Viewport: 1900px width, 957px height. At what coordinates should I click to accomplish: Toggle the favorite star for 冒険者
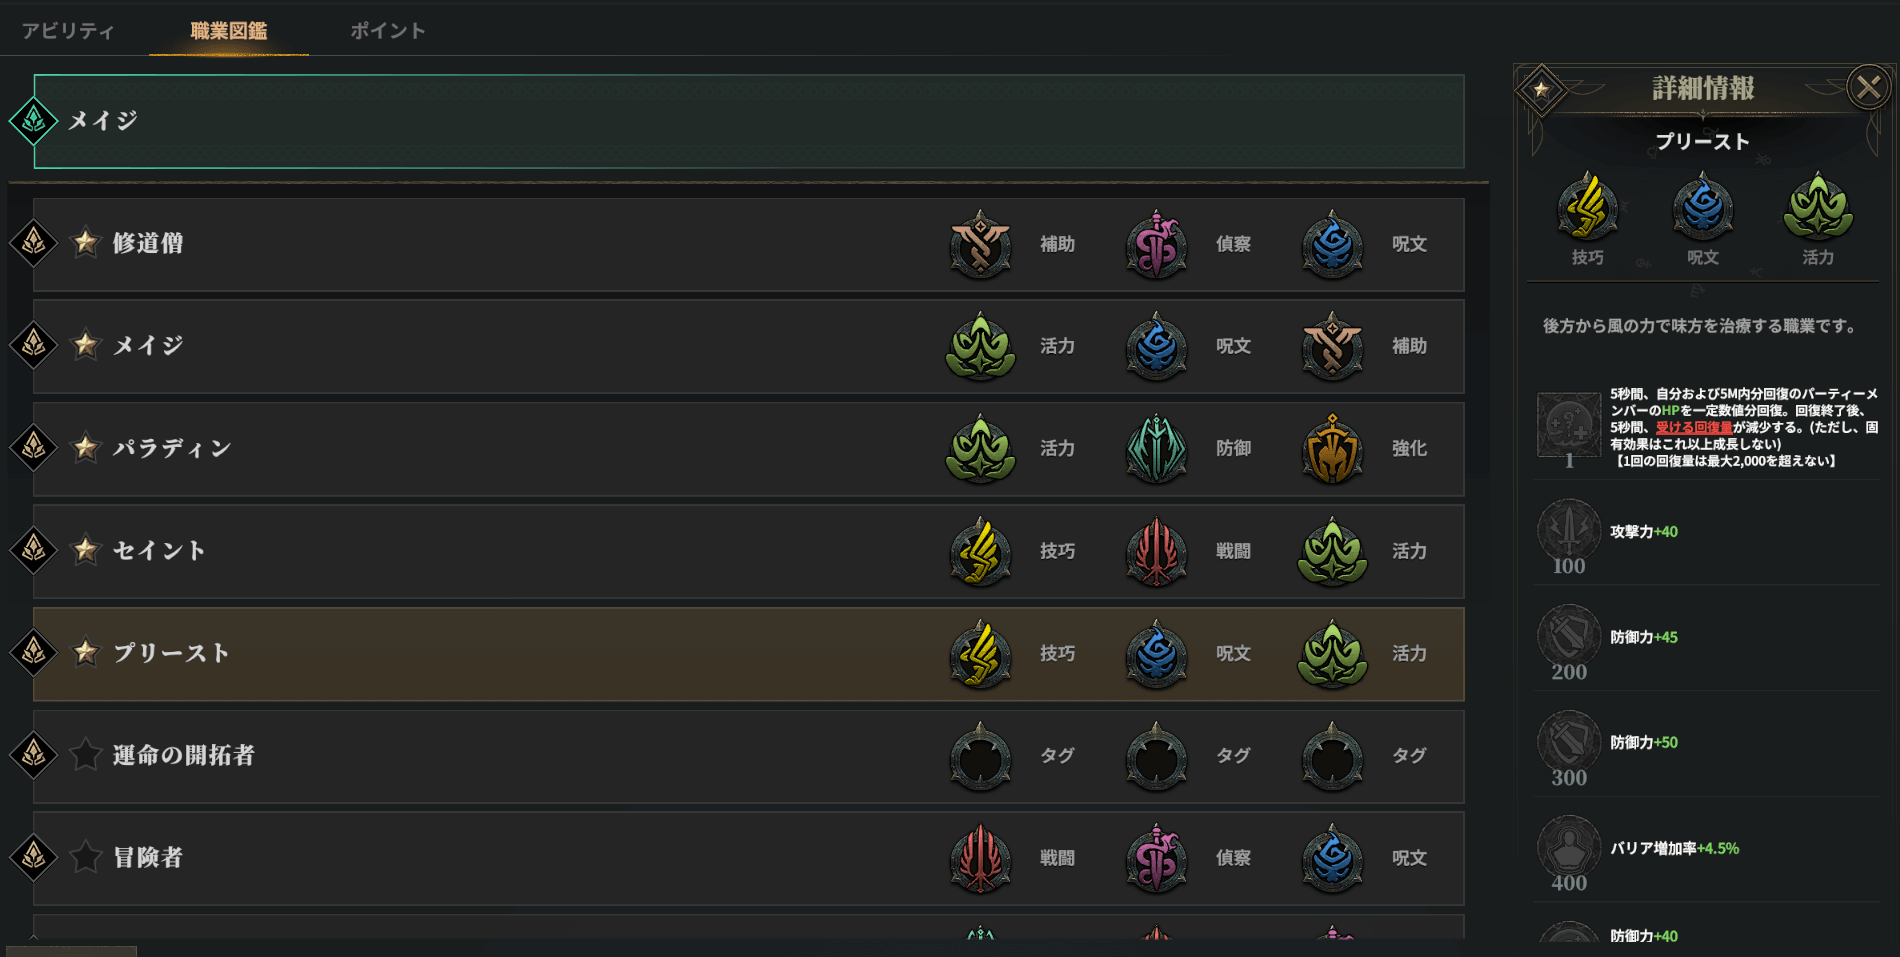86,857
